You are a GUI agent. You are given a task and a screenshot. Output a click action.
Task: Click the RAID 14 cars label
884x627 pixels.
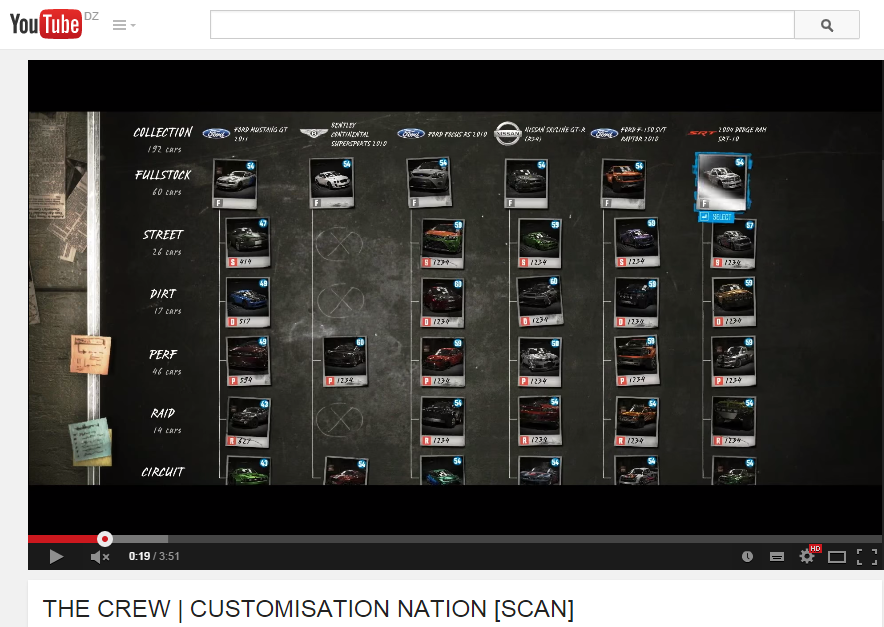(164, 421)
